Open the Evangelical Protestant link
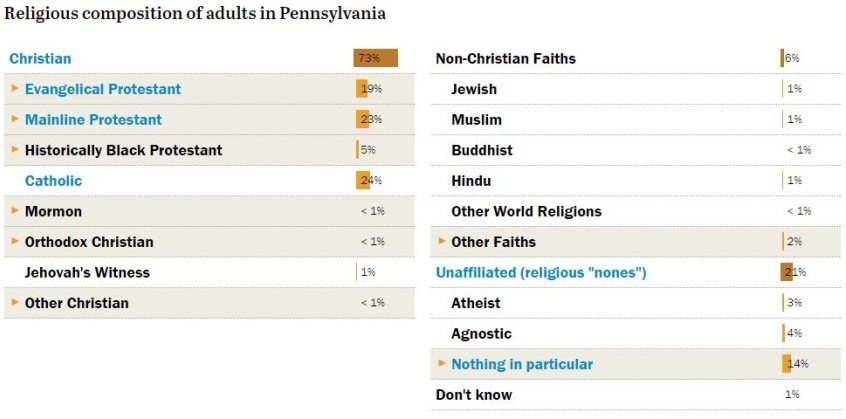Image resolution: width=846 pixels, height=419 pixels. [x=103, y=89]
